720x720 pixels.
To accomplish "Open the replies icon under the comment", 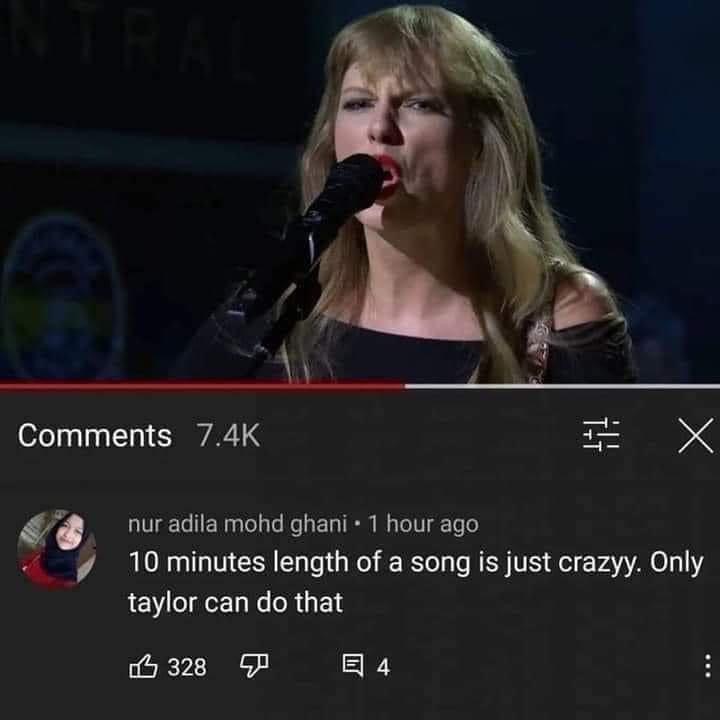I will coord(351,666).
